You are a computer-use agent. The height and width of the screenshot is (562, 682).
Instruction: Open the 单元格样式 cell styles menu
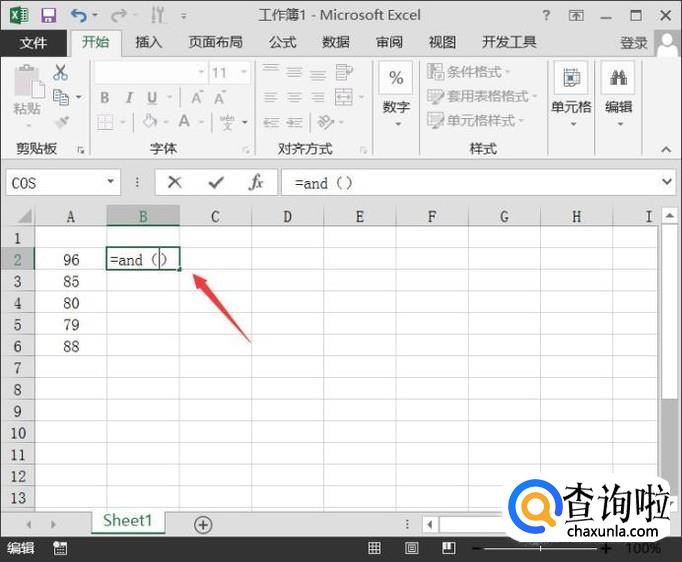click(x=475, y=120)
